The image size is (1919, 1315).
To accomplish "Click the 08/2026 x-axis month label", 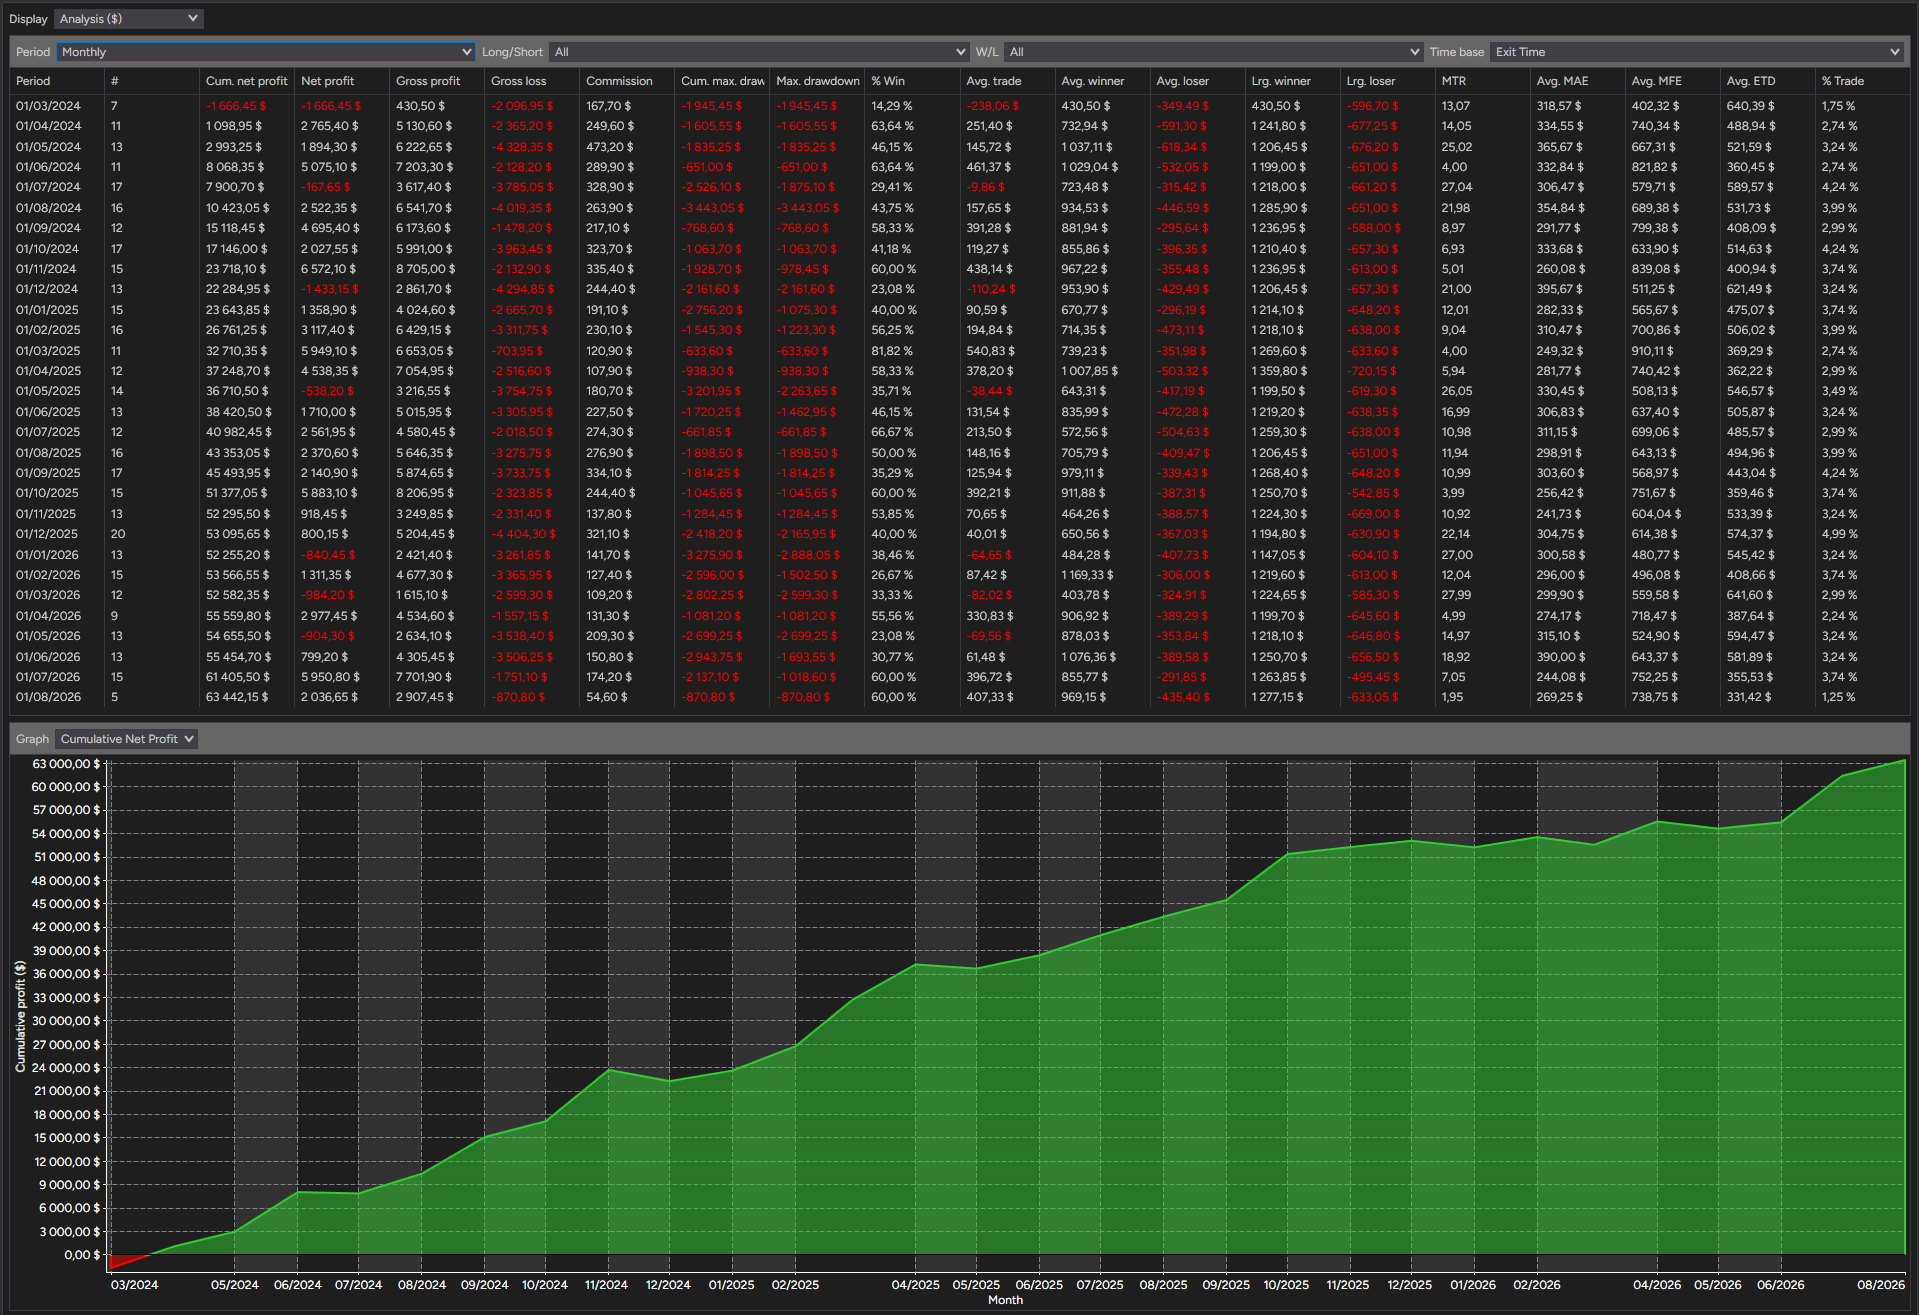I will pyautogui.click(x=1881, y=1285).
